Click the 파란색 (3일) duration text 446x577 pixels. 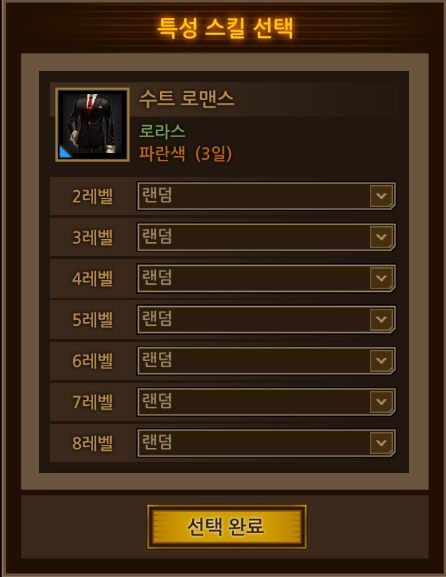[x=185, y=153]
